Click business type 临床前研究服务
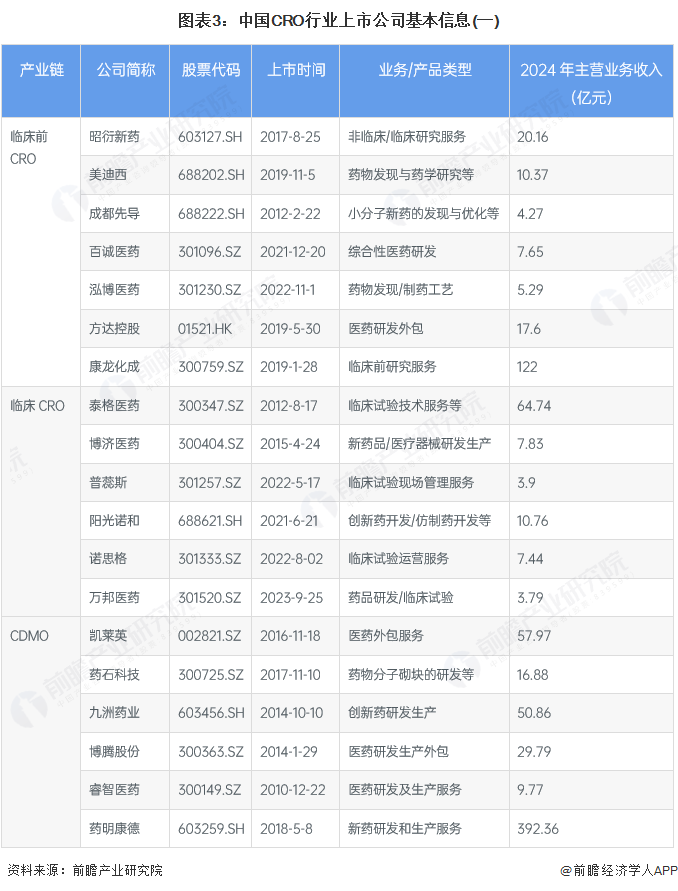The height and width of the screenshot is (891, 678). click(392, 367)
